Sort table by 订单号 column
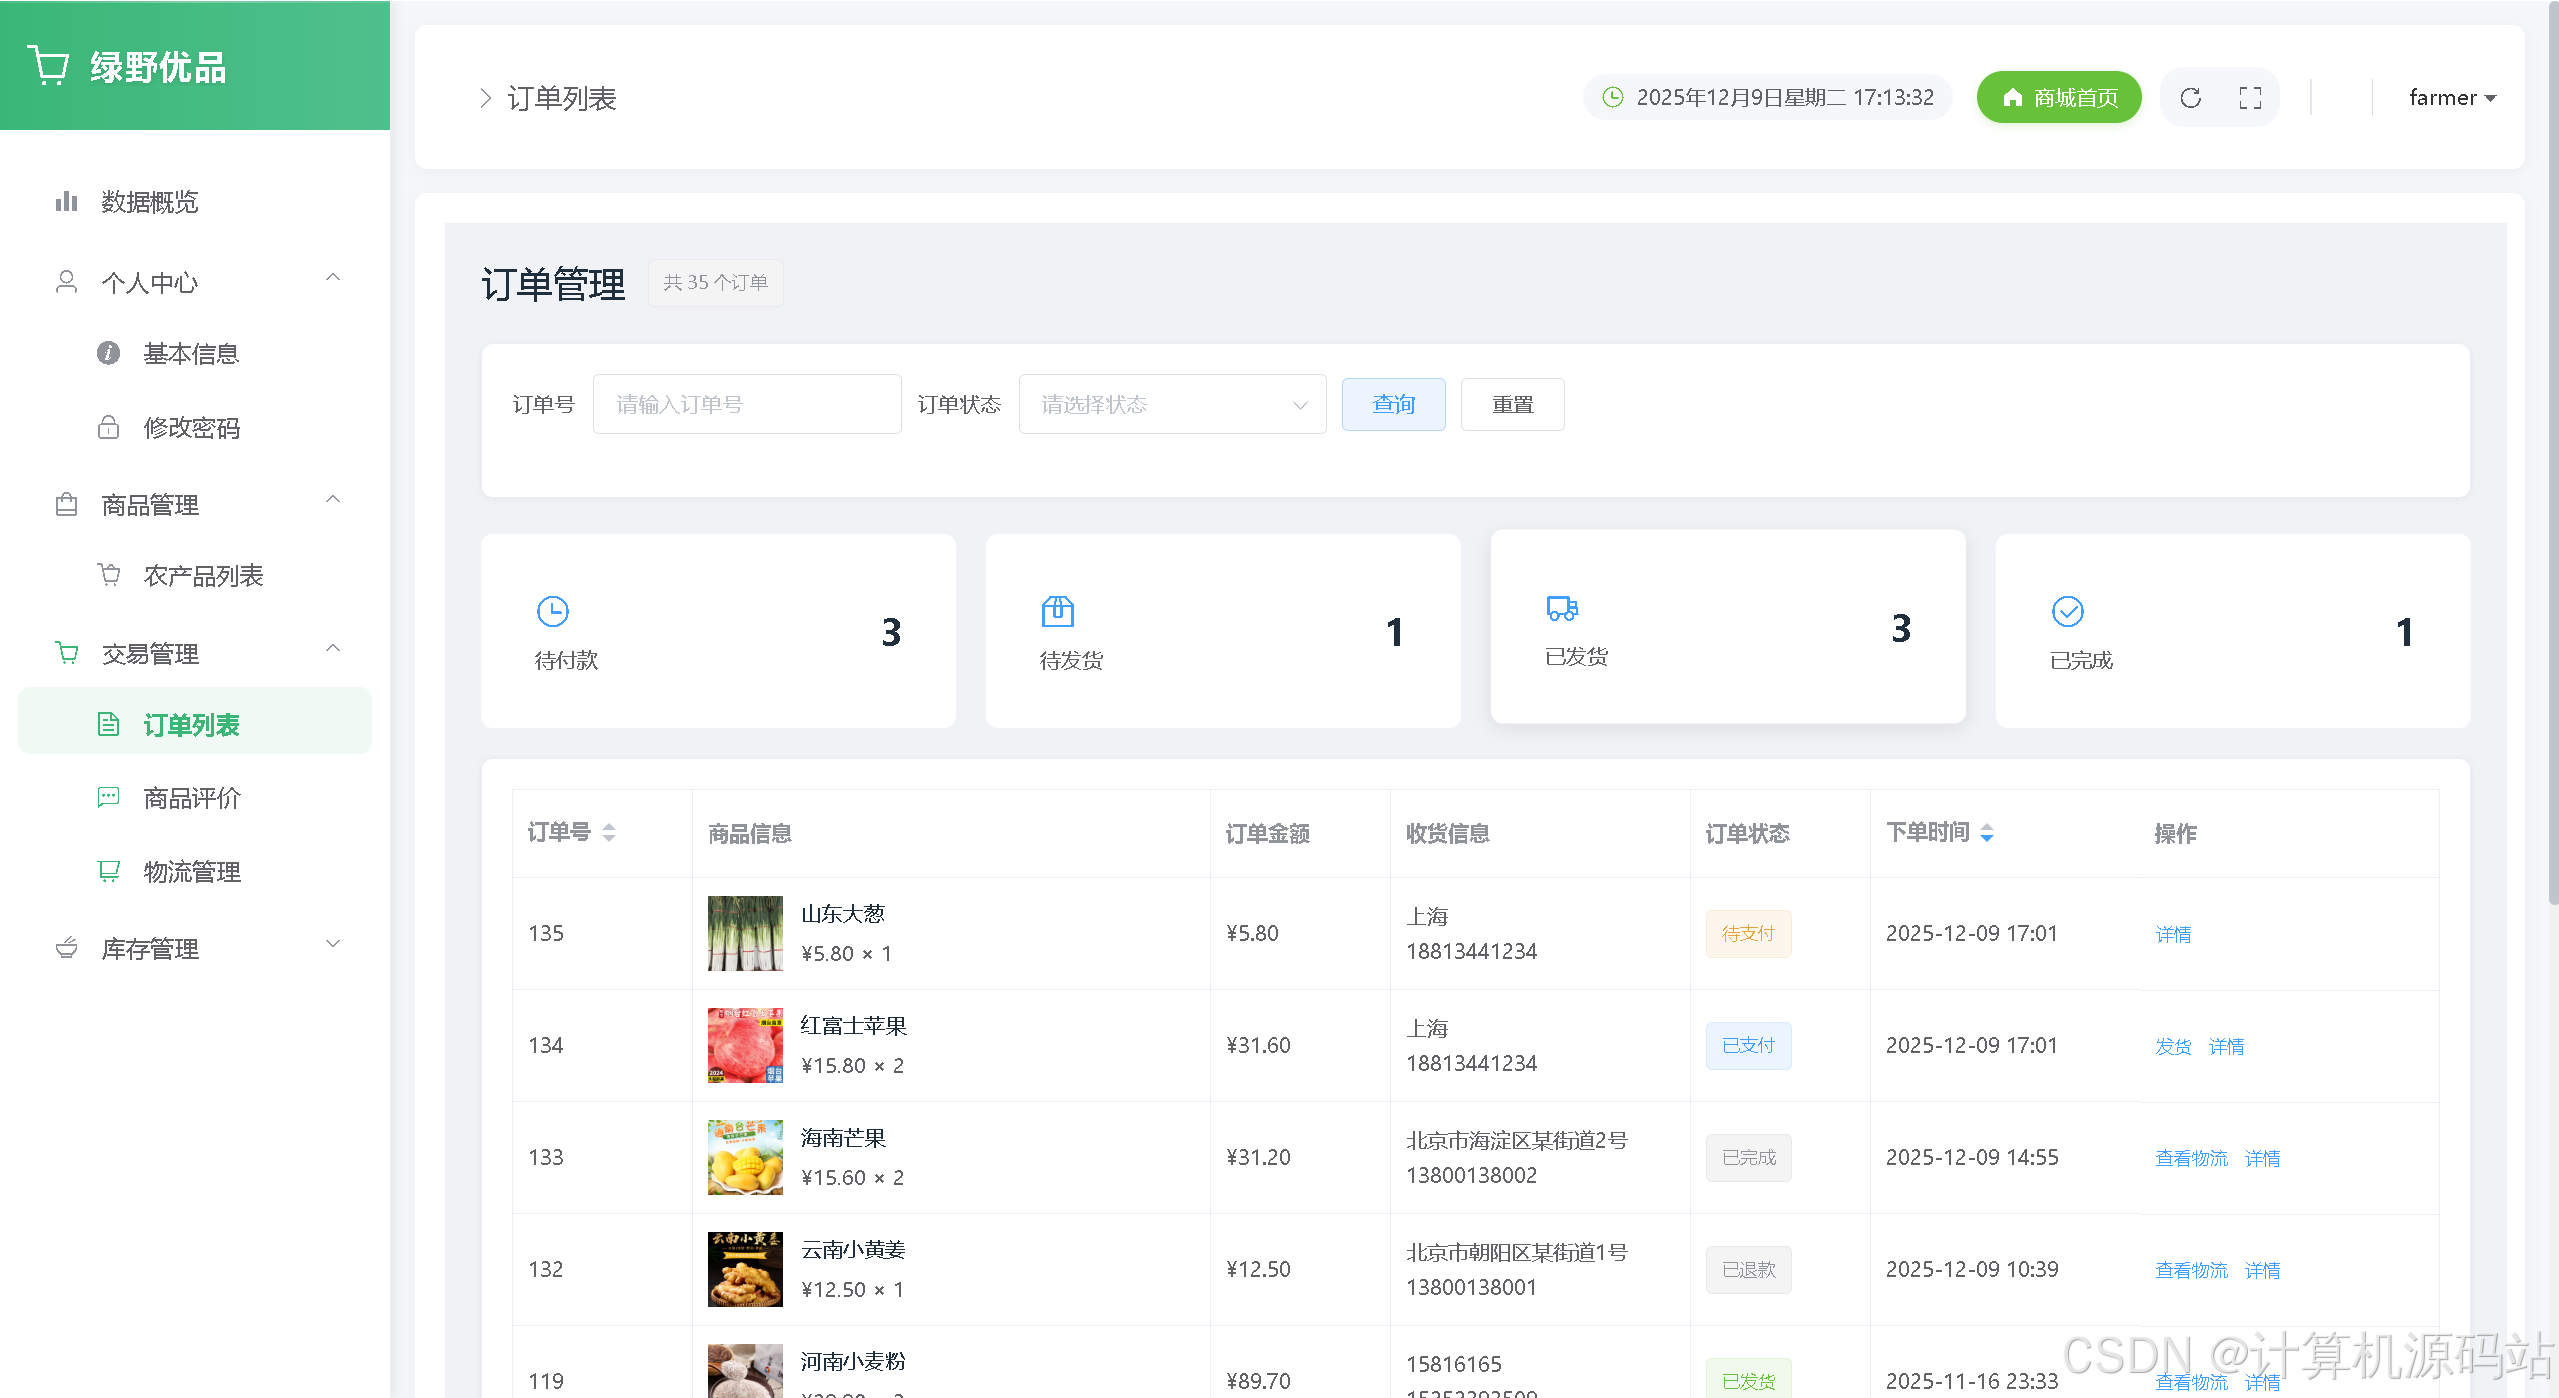 [608, 832]
